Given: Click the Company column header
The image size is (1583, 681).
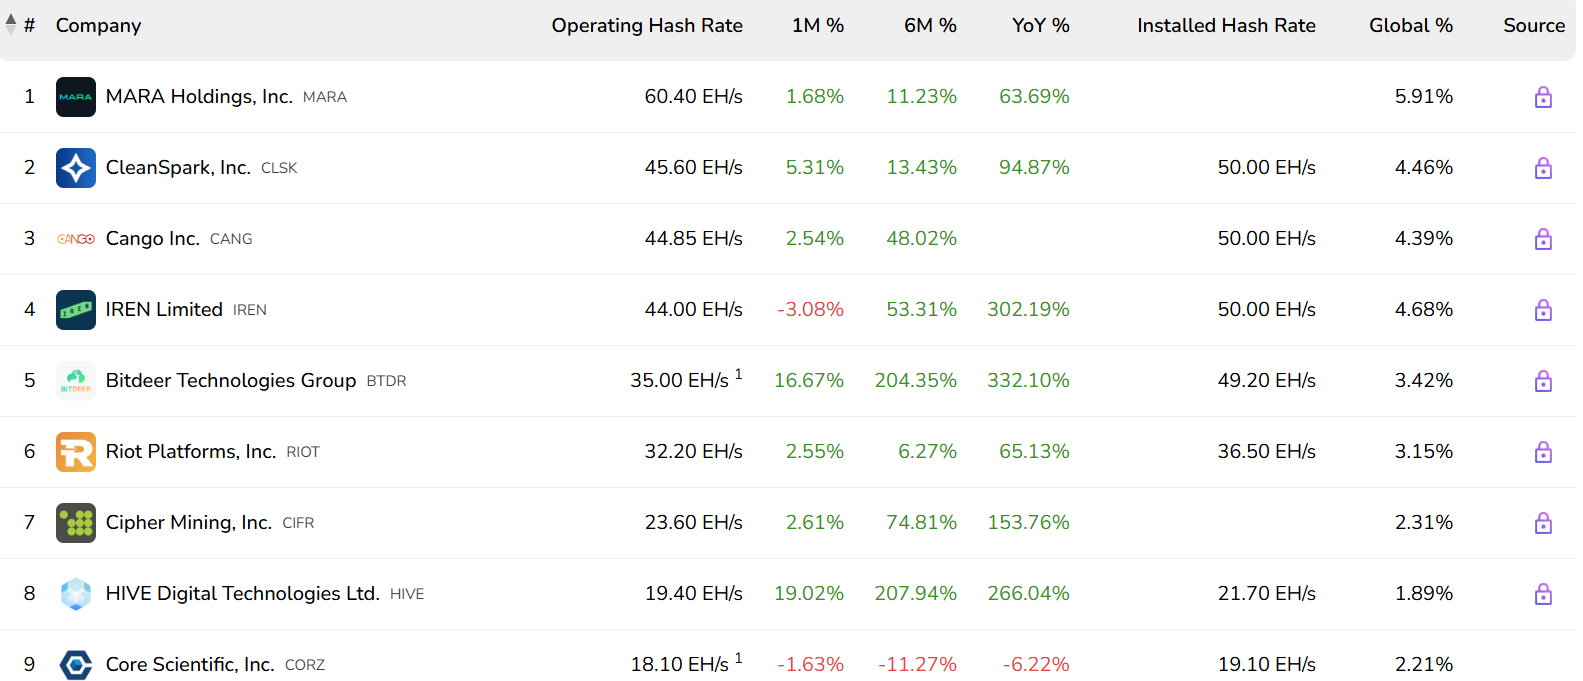Looking at the screenshot, I should 98,26.
